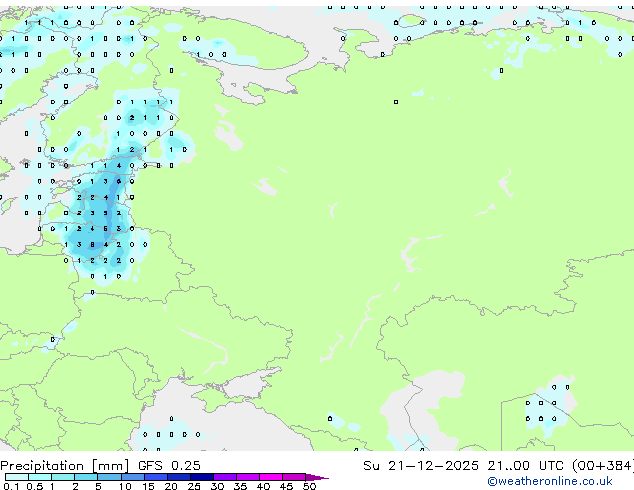
Task: Click the 25–30 mm navy legend swatch
Action: click(202, 477)
